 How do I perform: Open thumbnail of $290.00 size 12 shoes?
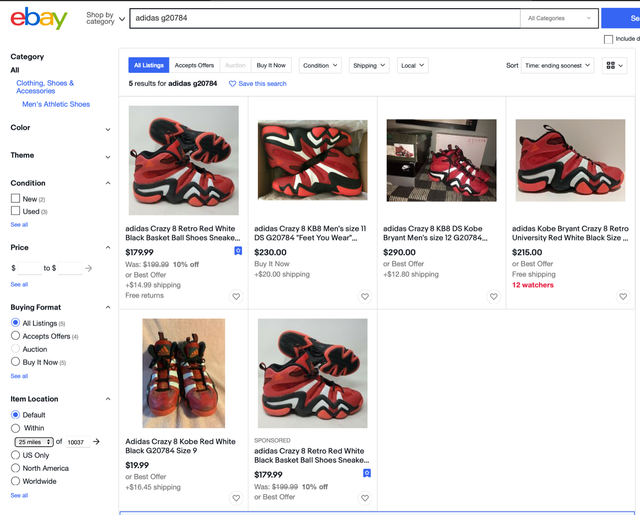click(x=442, y=160)
